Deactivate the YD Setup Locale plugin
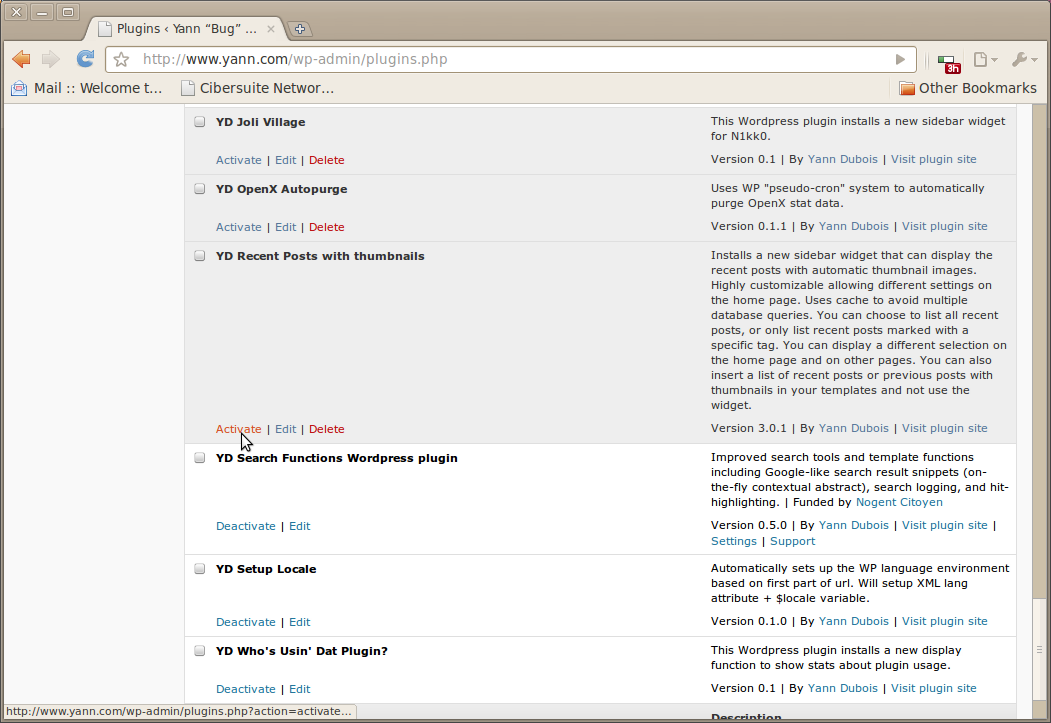Screen dimensions: 1051x723 point(245,622)
